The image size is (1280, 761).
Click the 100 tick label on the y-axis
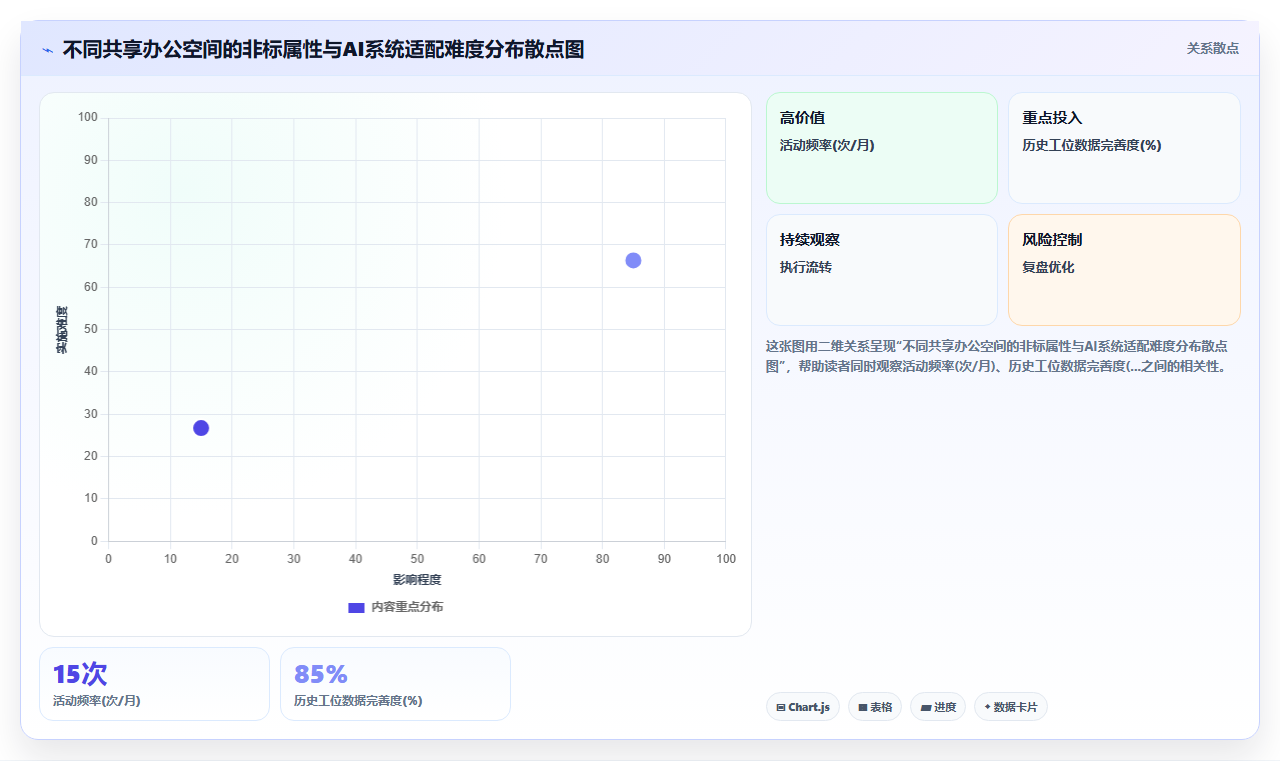pyautogui.click(x=88, y=118)
